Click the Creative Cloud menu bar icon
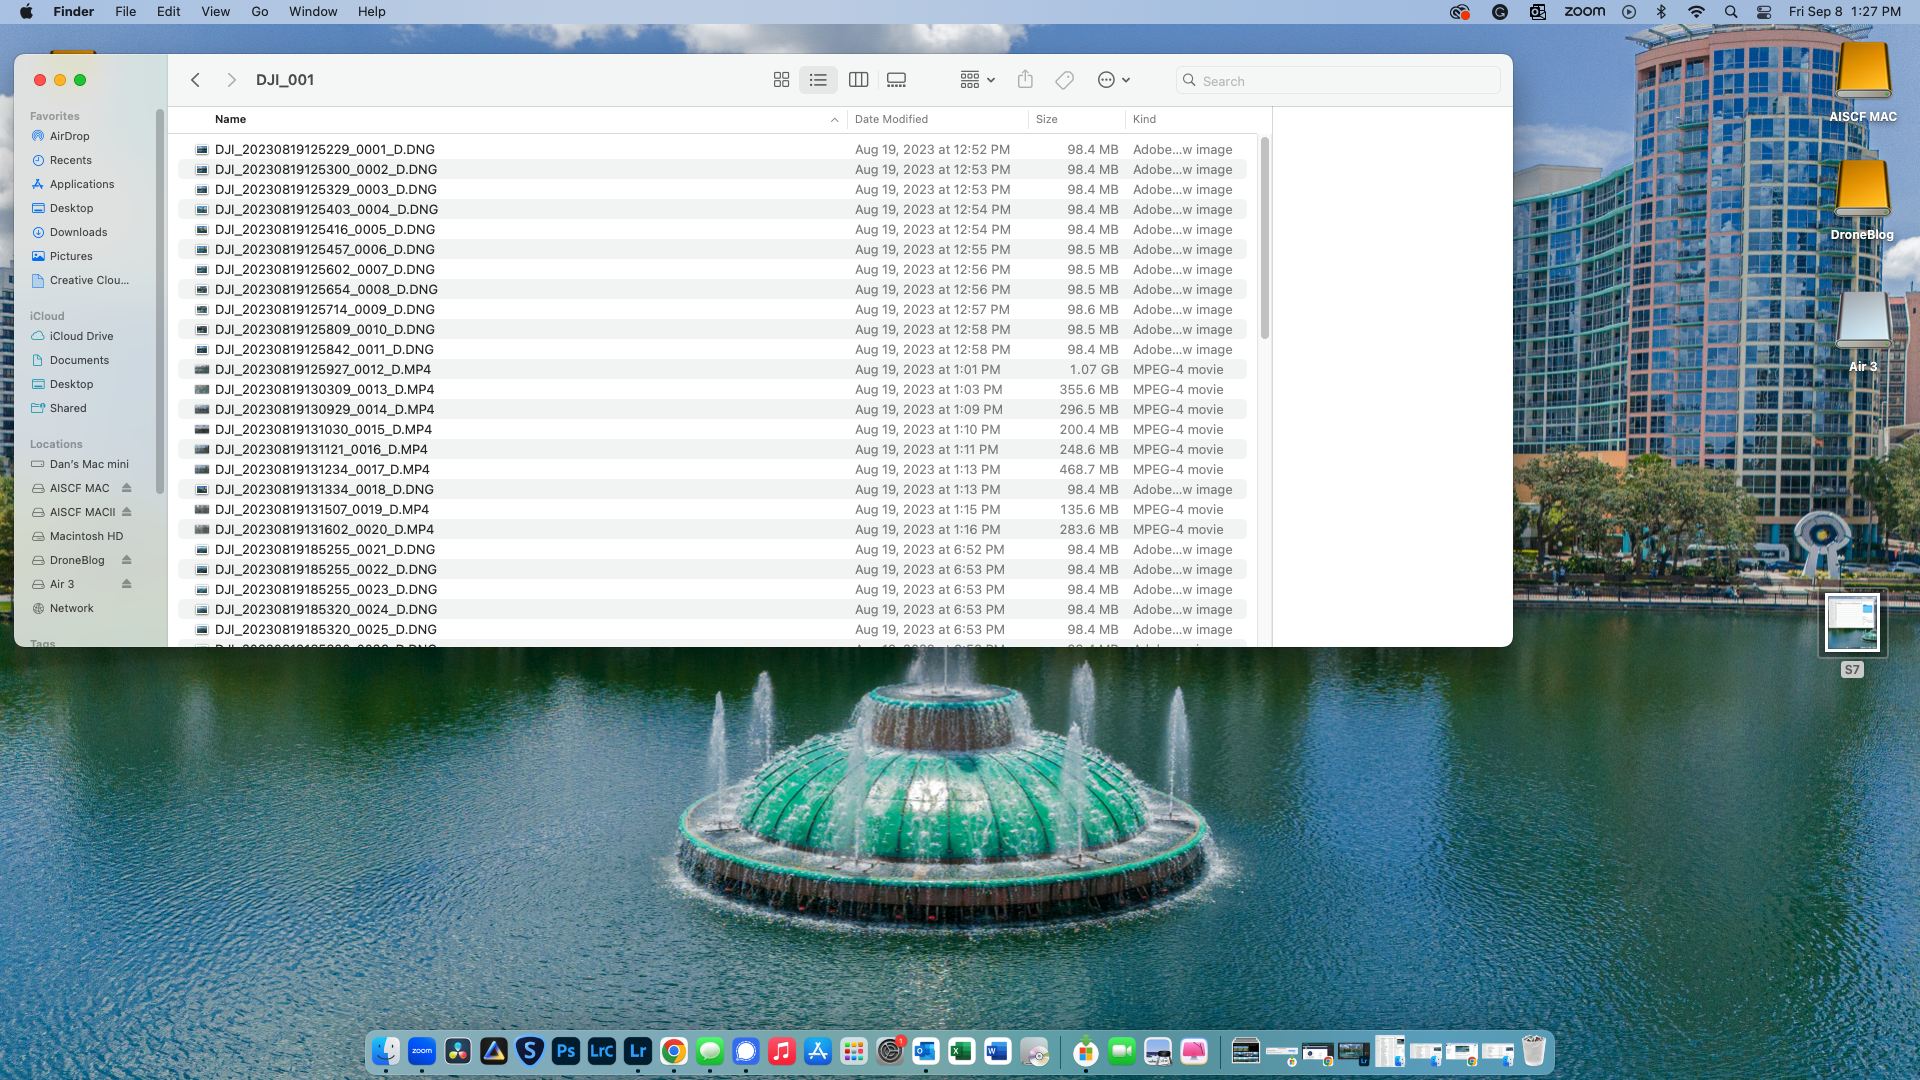The height and width of the screenshot is (1080, 1920). click(1460, 12)
